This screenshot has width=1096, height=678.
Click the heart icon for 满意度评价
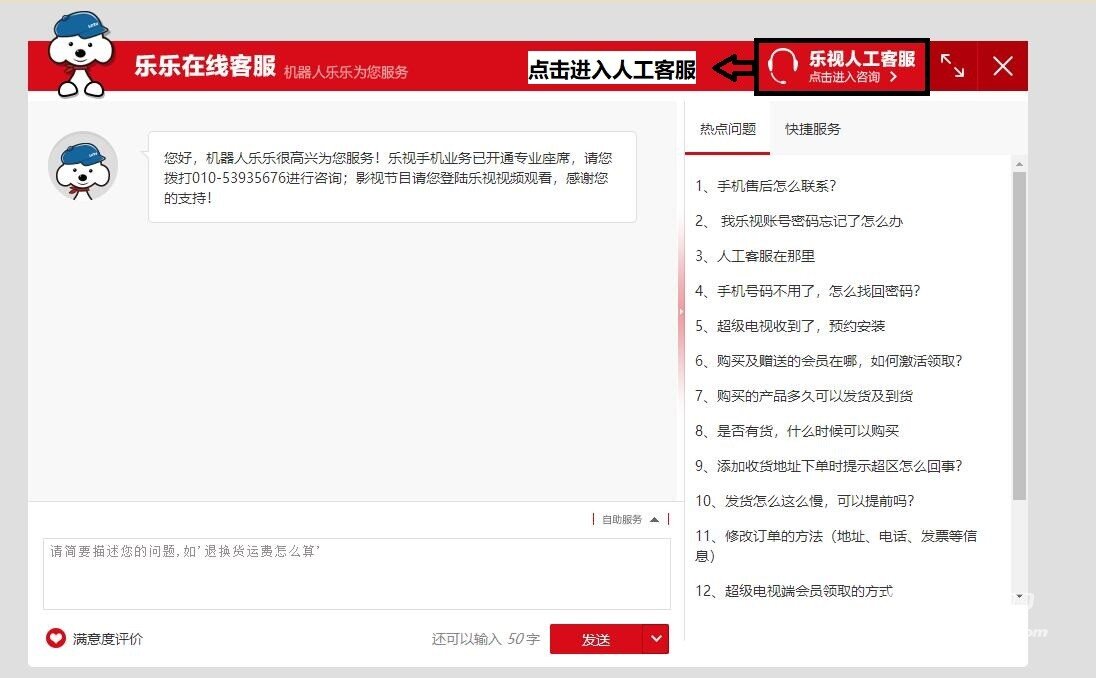tap(55, 637)
